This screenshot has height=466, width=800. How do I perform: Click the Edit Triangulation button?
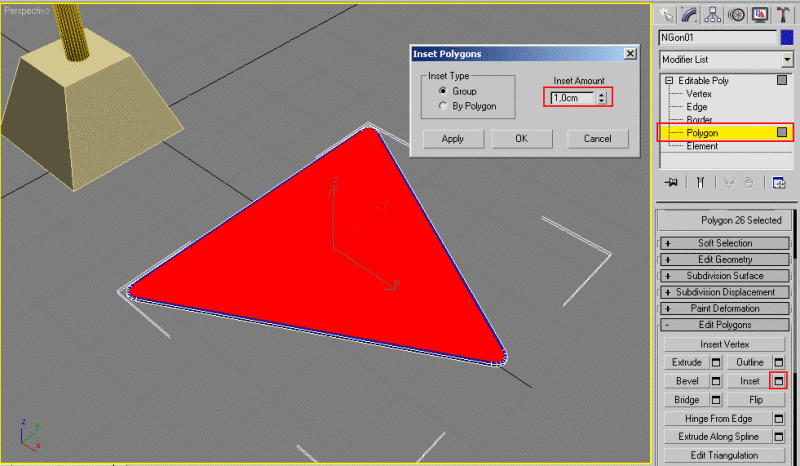(x=724, y=455)
